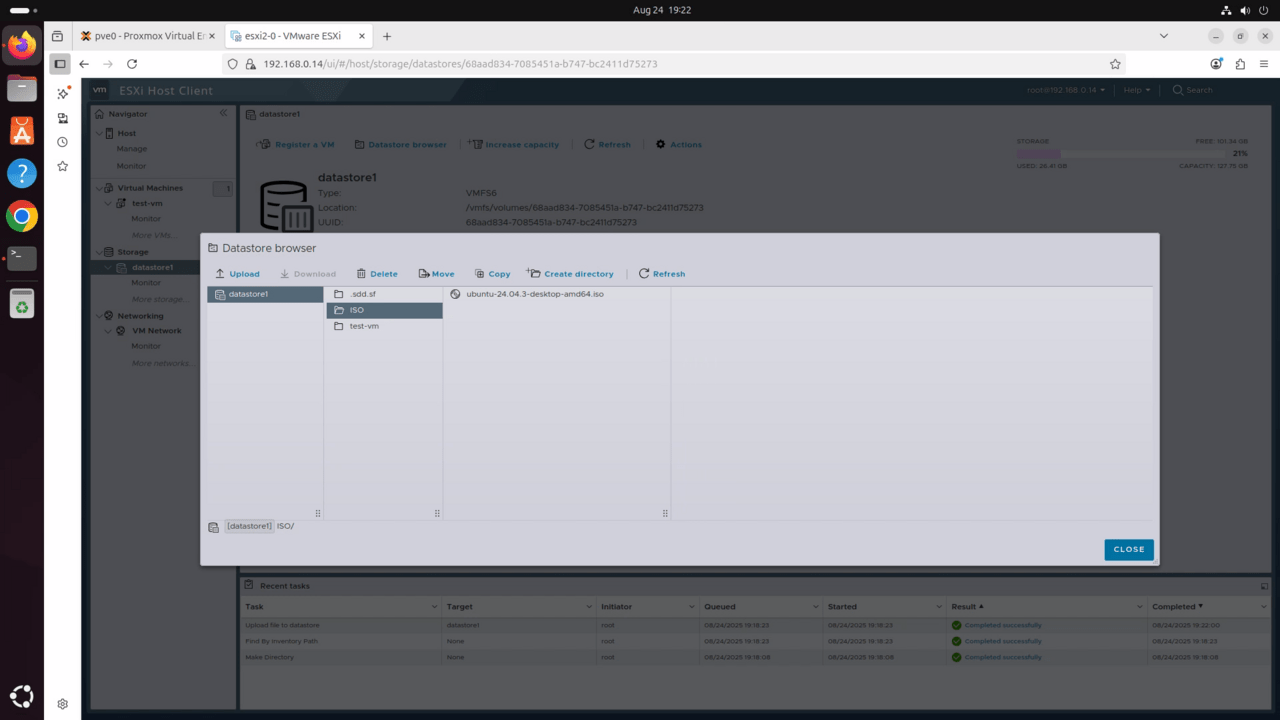Screen dimensions: 1280x720
Task: Click Completed successfully for Upload file to datastore
Action: point(1003,625)
